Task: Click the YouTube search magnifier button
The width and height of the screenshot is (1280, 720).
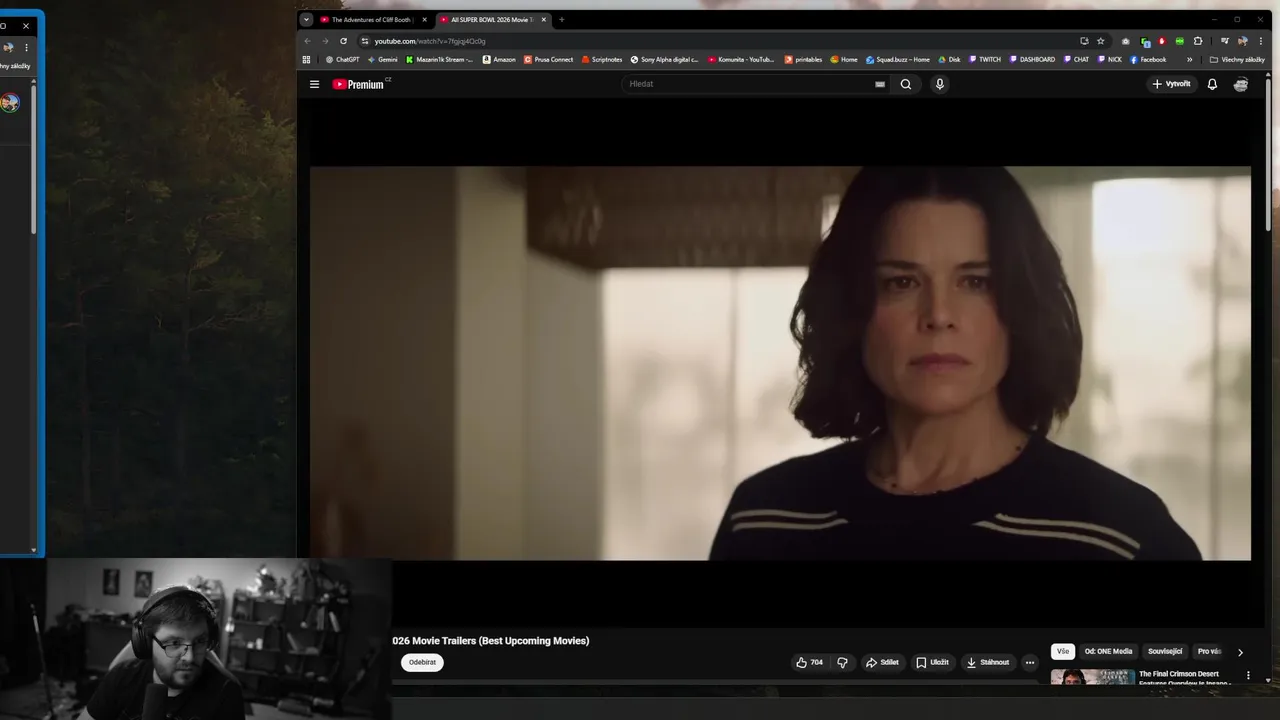Action: [906, 84]
